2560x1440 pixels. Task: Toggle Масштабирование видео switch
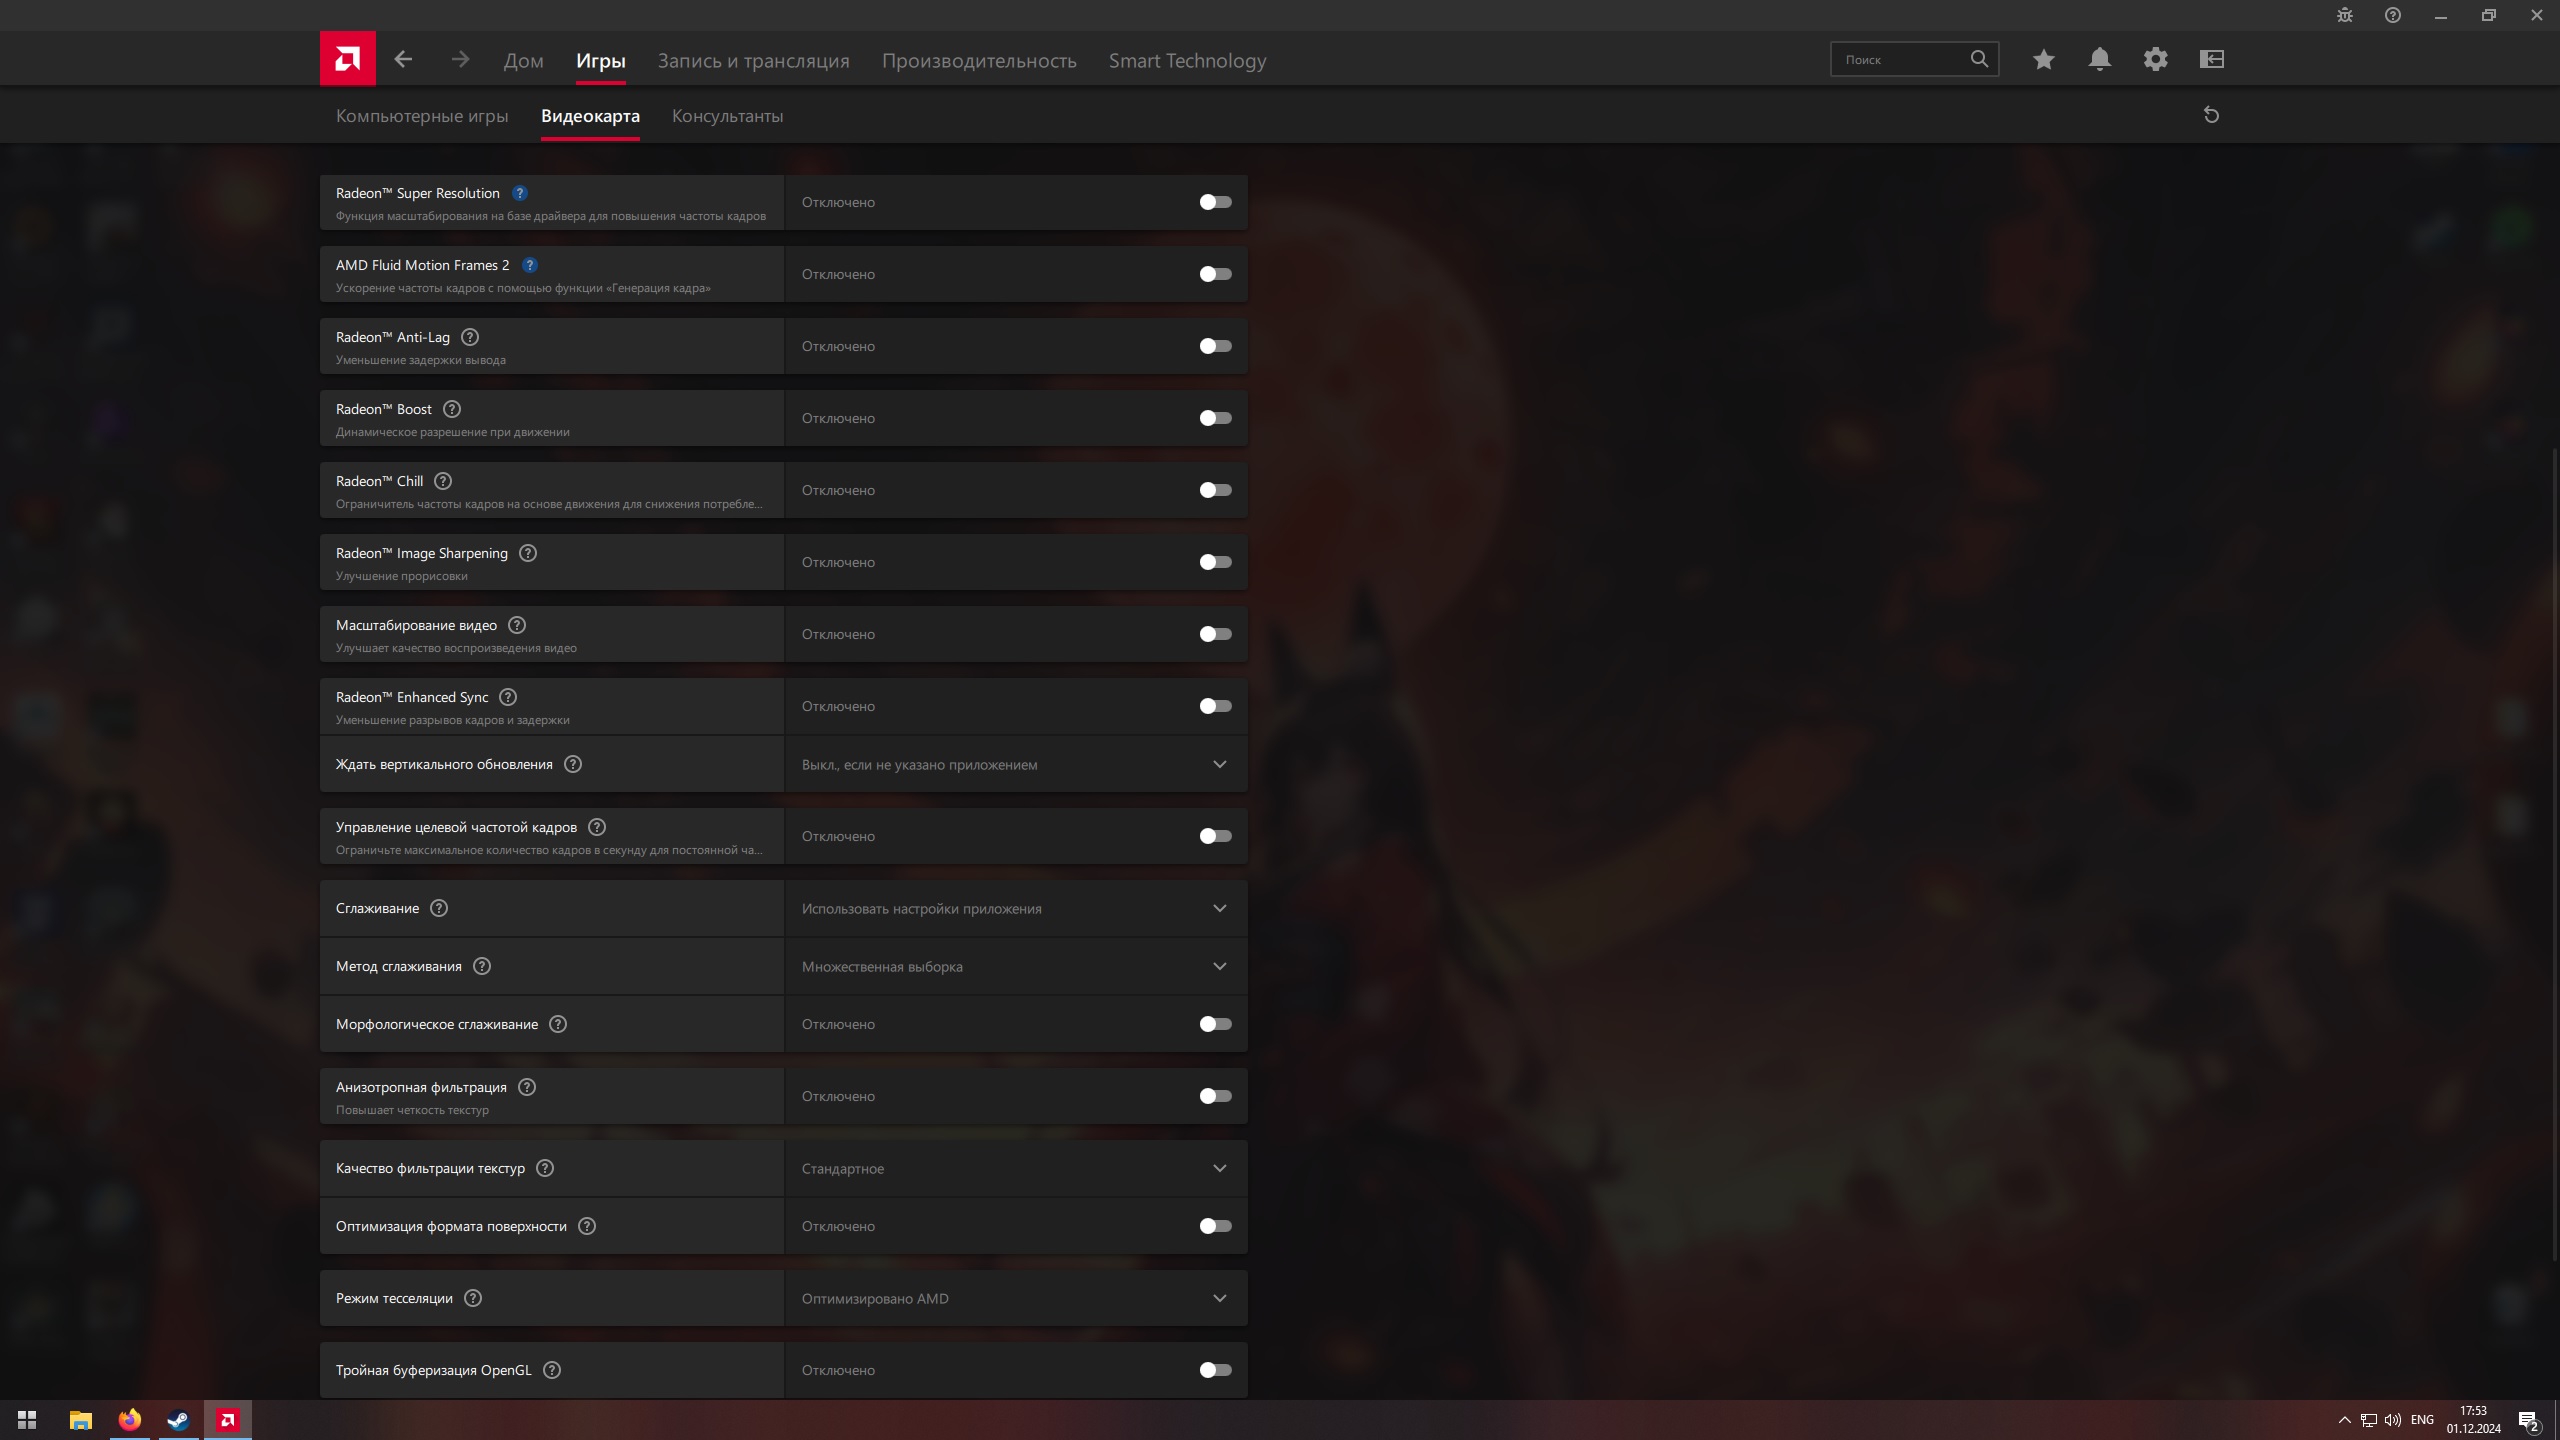tap(1215, 634)
